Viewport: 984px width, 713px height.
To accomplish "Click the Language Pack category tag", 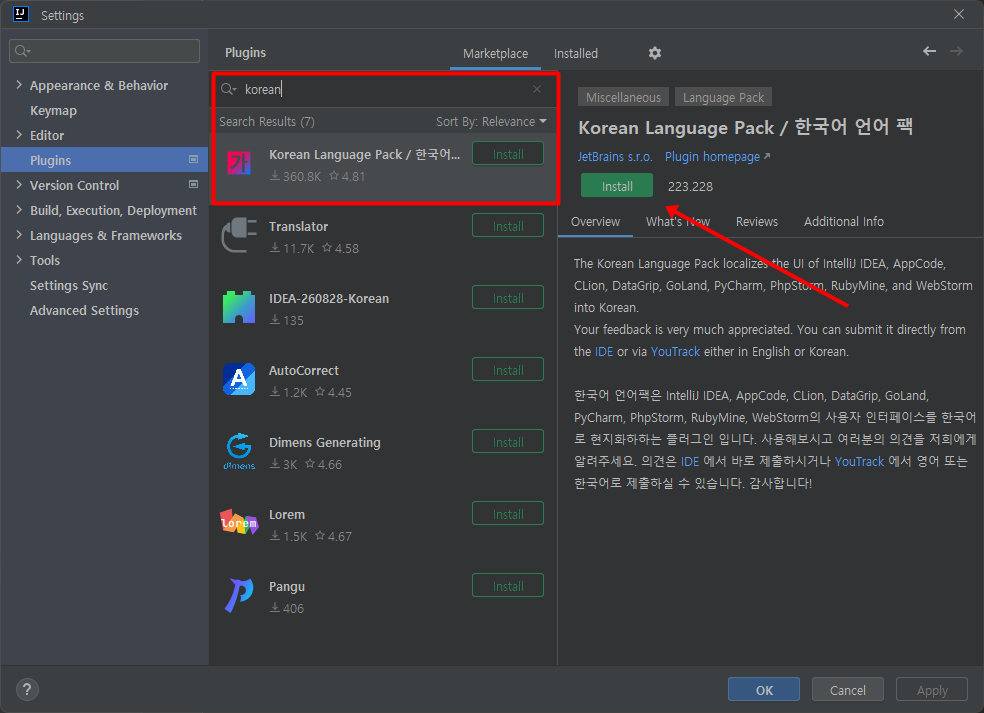I will click(x=723, y=97).
